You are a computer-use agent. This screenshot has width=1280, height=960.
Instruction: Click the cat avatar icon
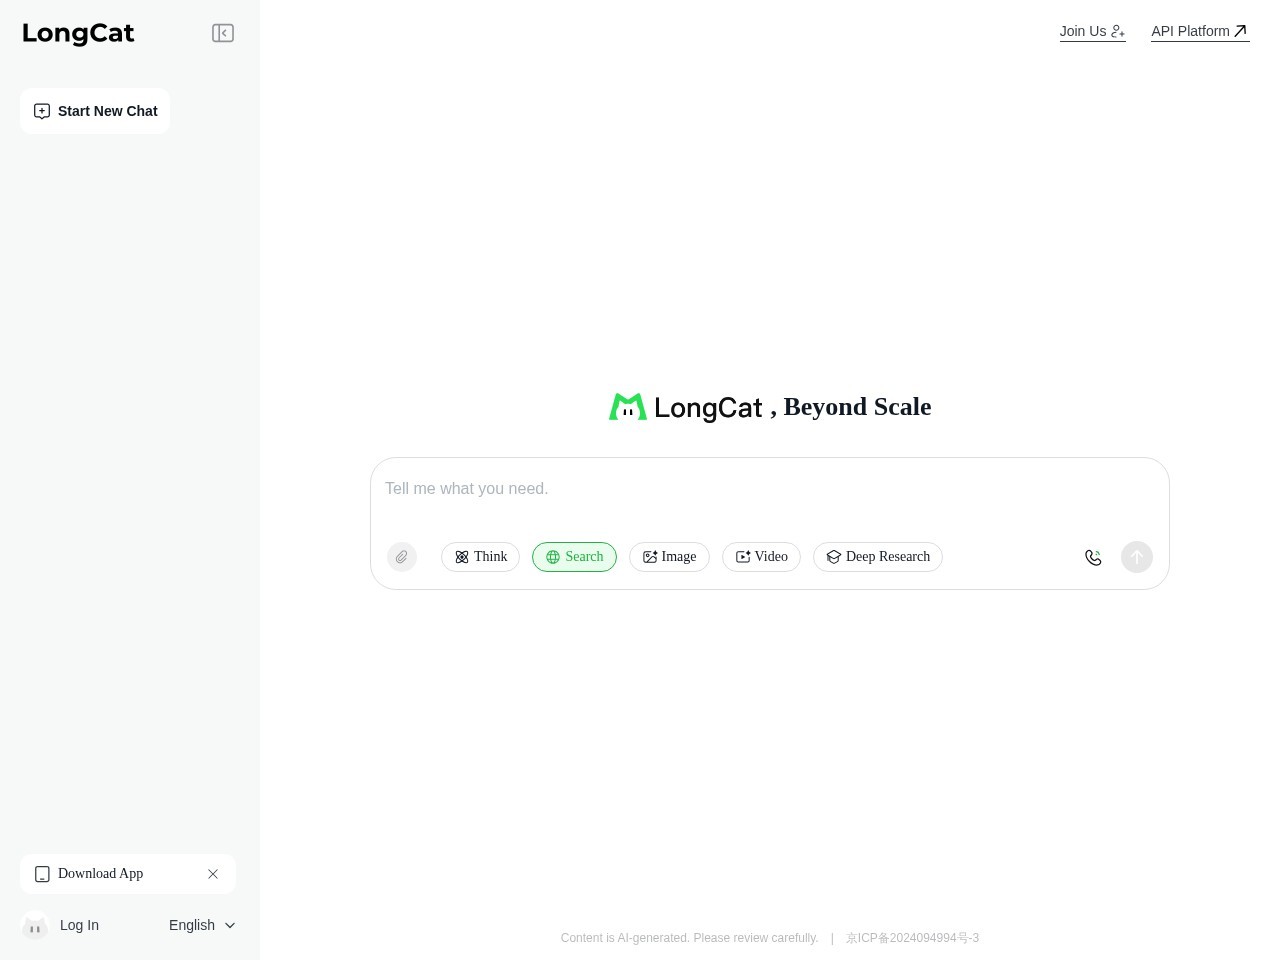point(35,926)
